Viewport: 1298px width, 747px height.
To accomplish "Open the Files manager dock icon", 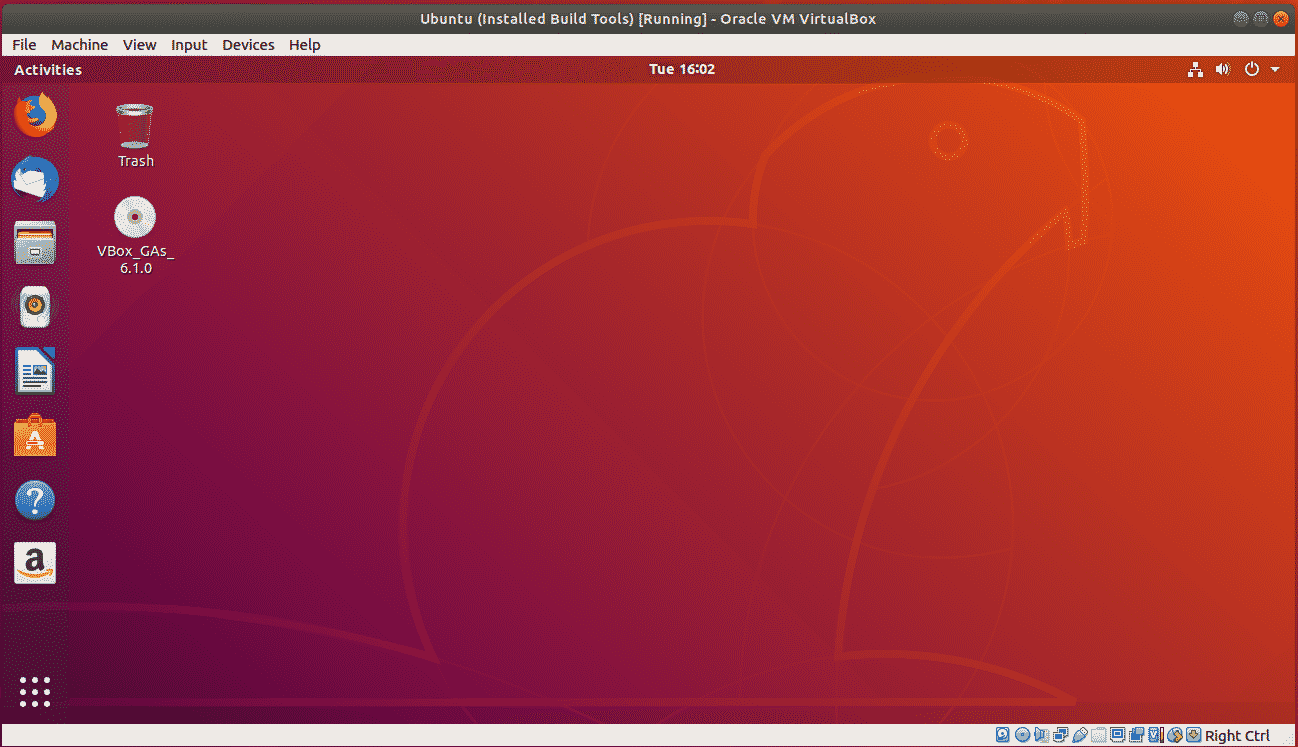I will pos(35,243).
